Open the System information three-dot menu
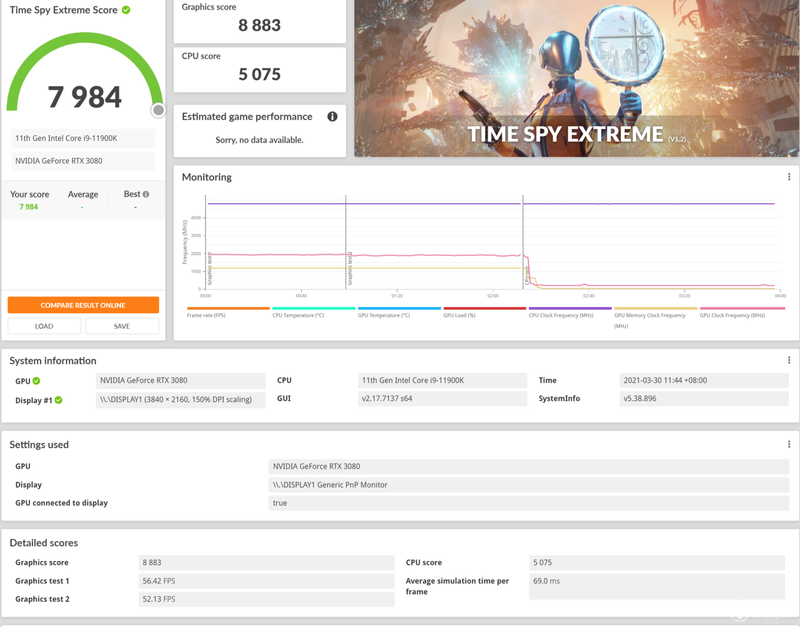This screenshot has width=800, height=627. (x=789, y=360)
